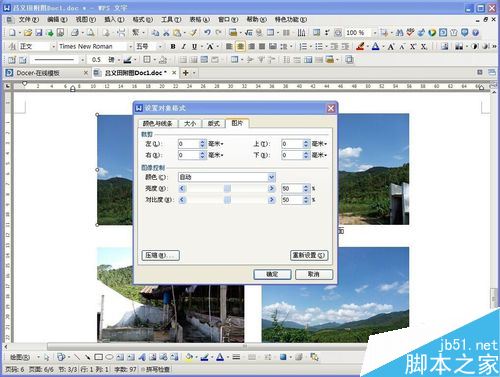Click the 亮度 brightness slider thumb
The width and height of the screenshot is (500, 377).
227,189
